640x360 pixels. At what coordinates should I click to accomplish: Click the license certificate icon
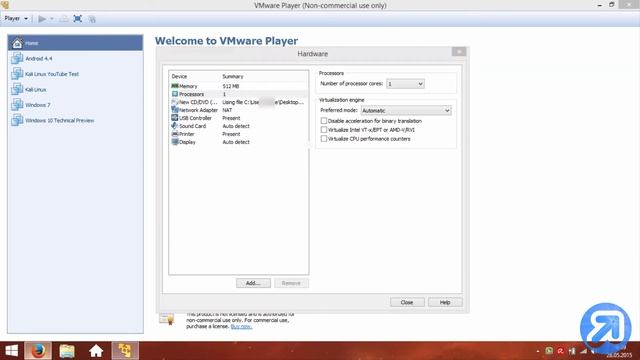click(x=167, y=319)
